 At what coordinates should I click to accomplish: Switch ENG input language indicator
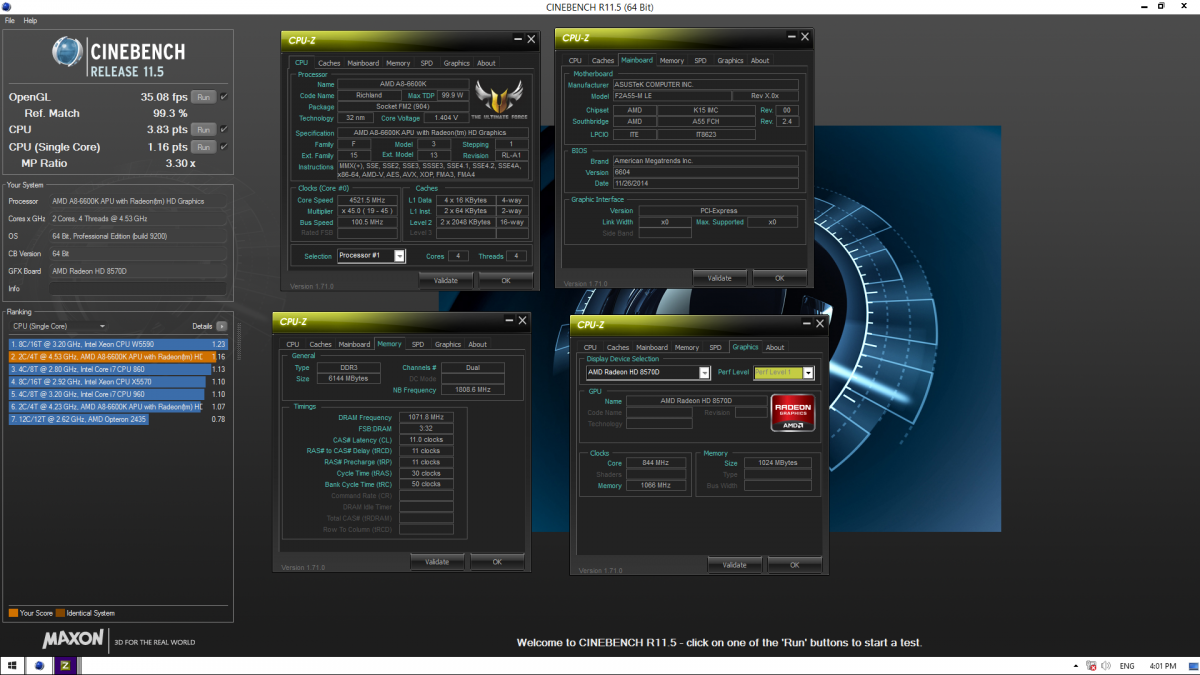coord(1127,666)
